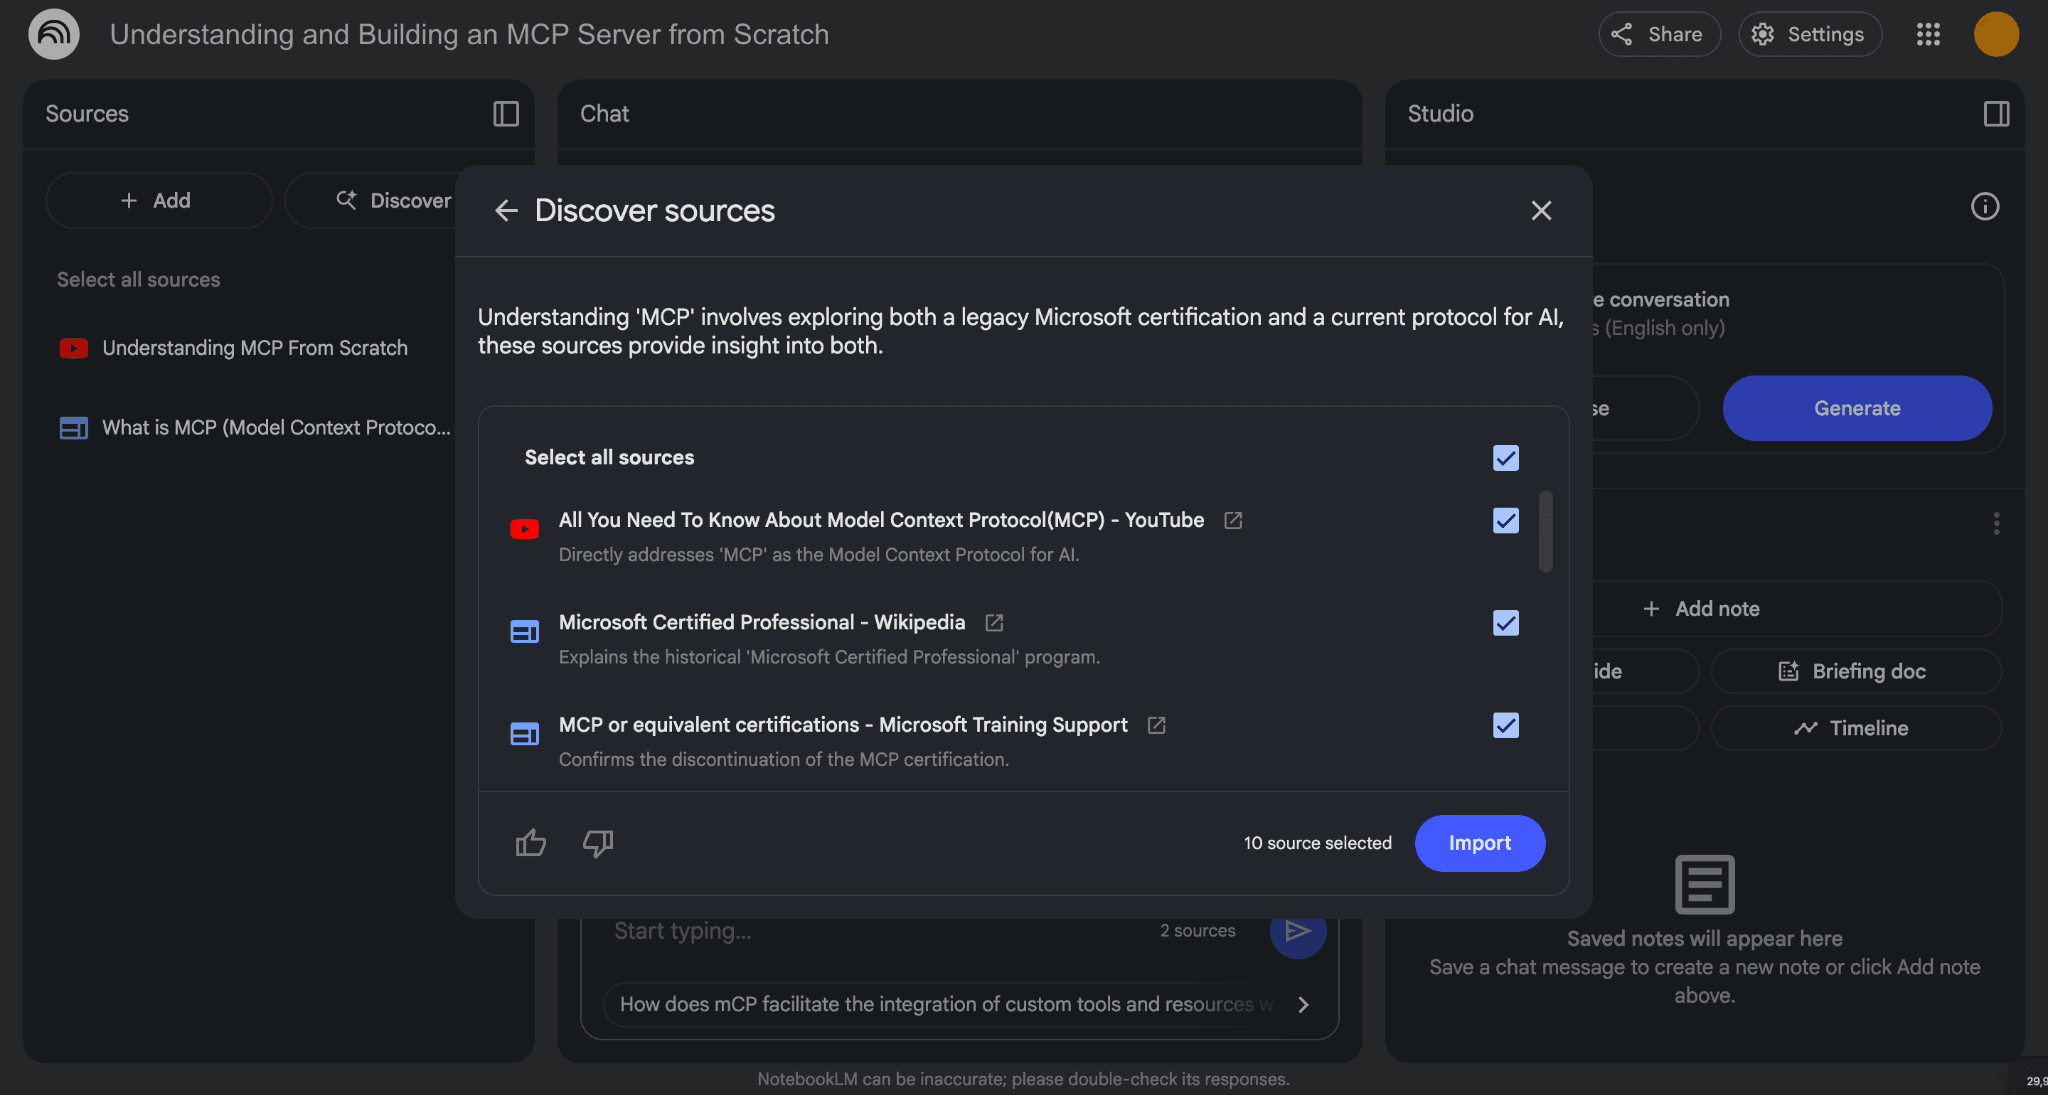The width and height of the screenshot is (2048, 1095).
Task: Uncheck the Microsoft Certified Professional Wikipedia source
Action: pos(1505,622)
